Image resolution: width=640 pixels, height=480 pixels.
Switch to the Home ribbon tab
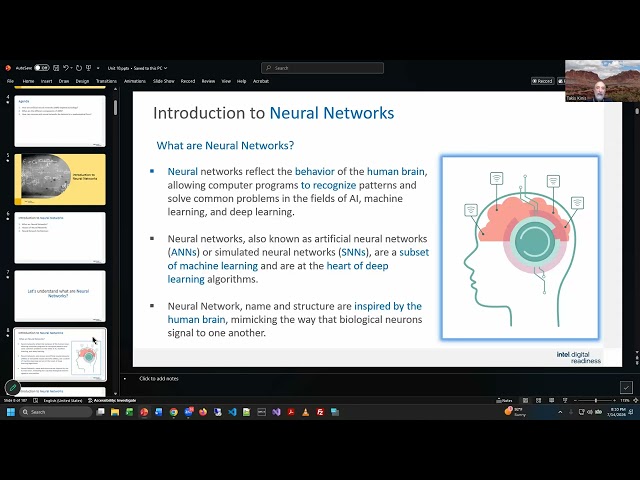(x=28, y=81)
